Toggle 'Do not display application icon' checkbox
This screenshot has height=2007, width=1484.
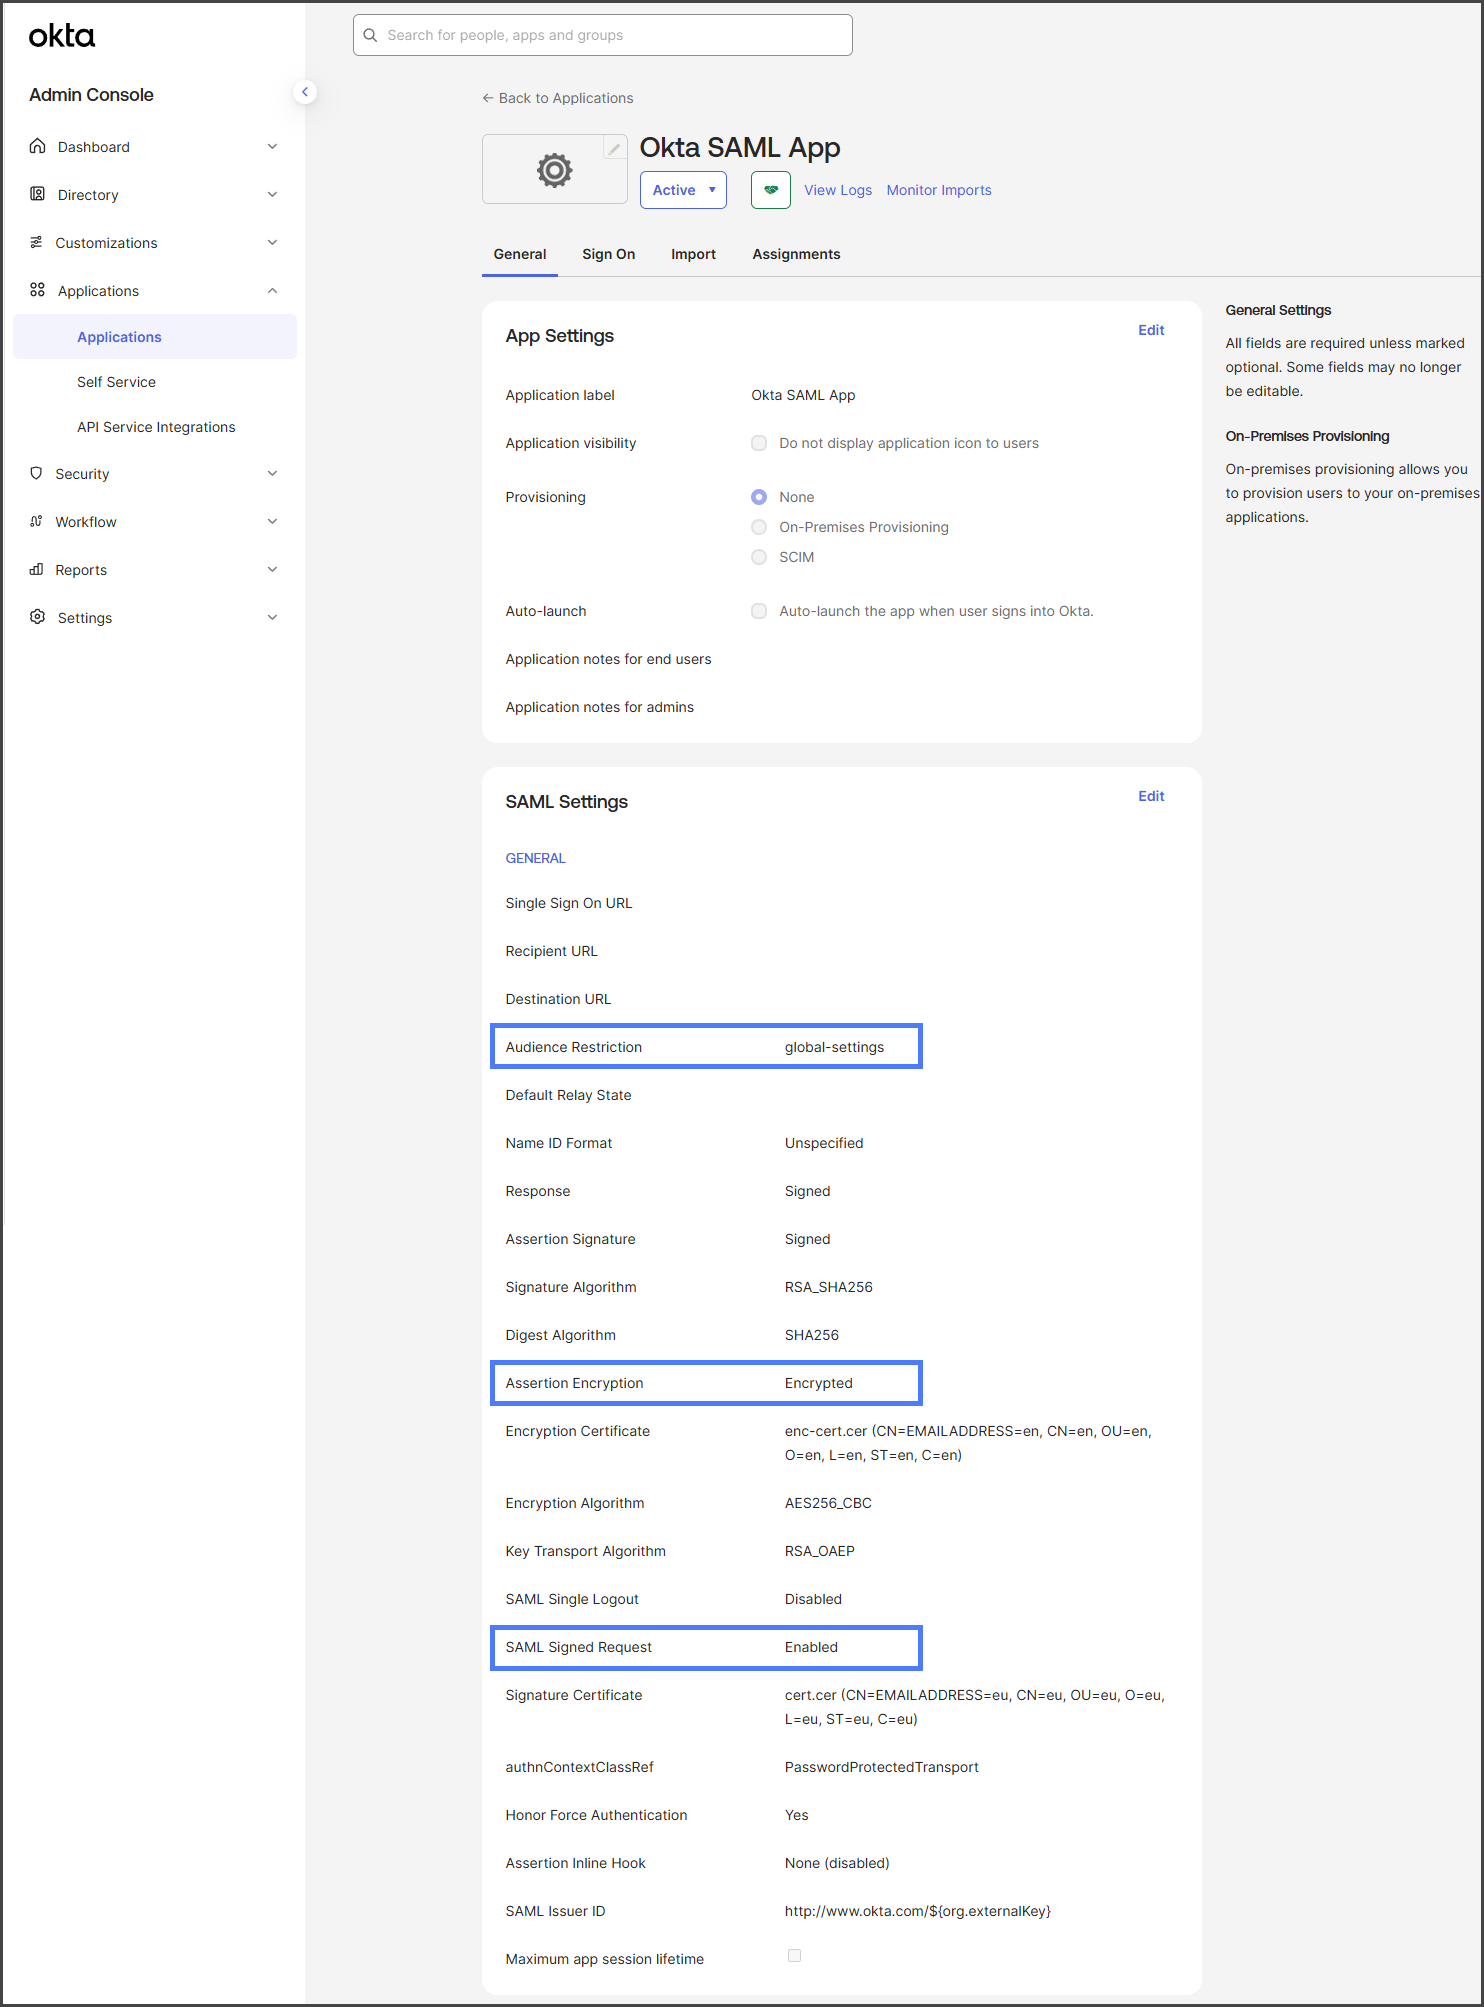(x=759, y=443)
